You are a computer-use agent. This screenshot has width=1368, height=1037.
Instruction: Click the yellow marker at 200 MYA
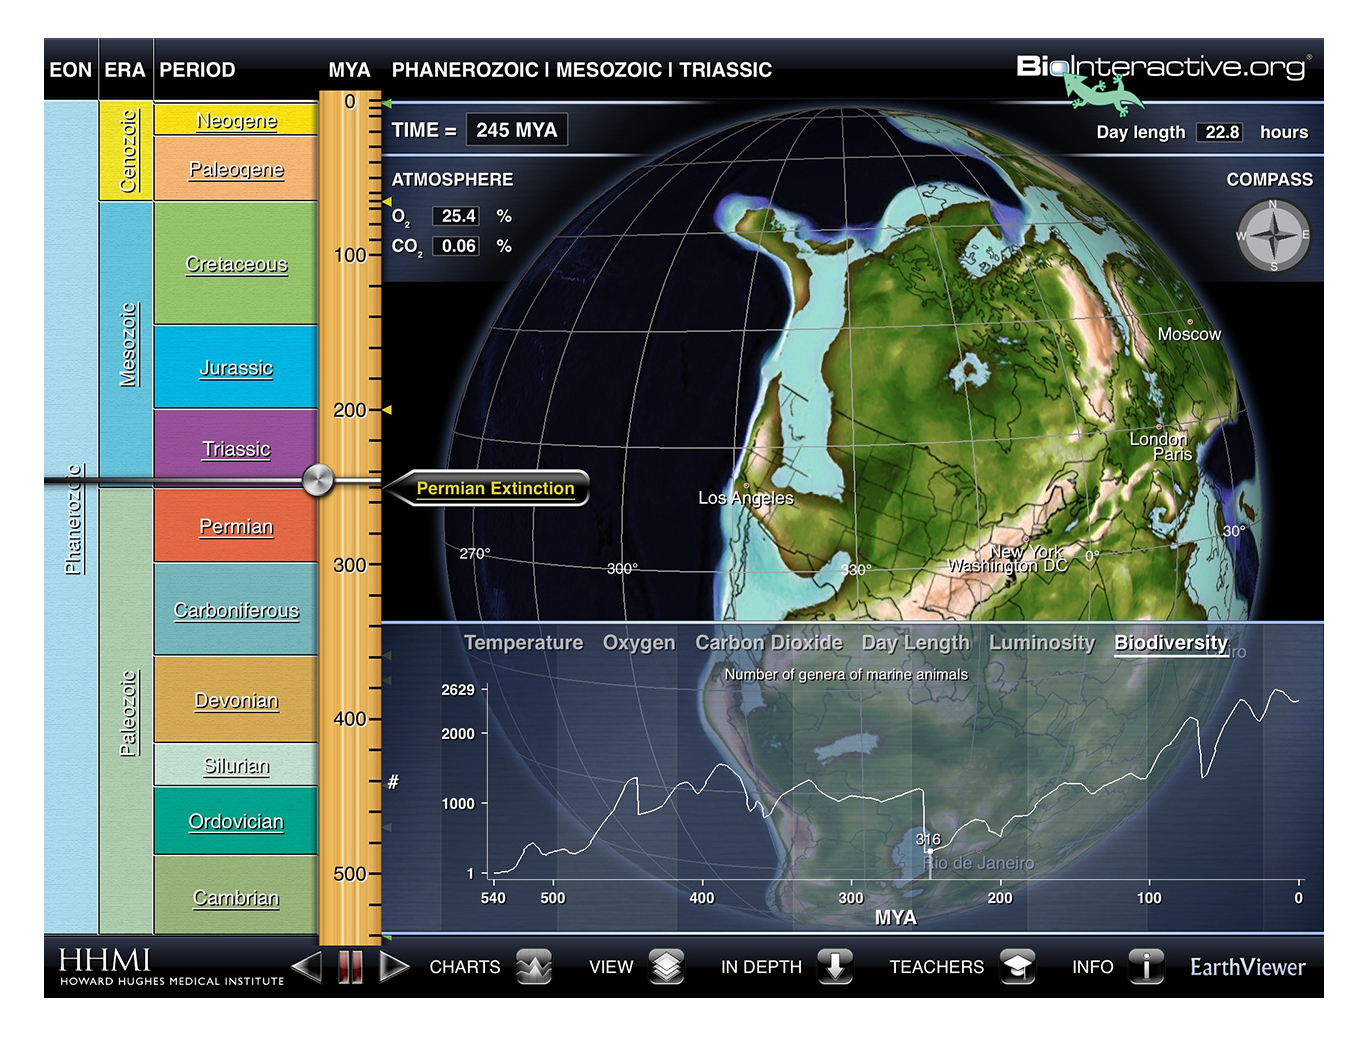pos(387,410)
